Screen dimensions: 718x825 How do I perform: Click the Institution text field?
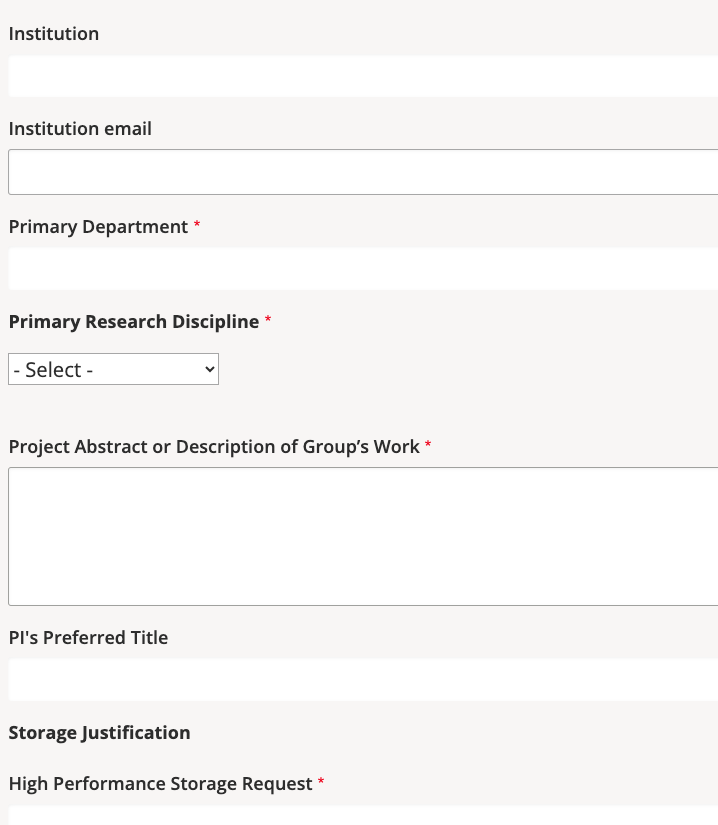pos(362,76)
